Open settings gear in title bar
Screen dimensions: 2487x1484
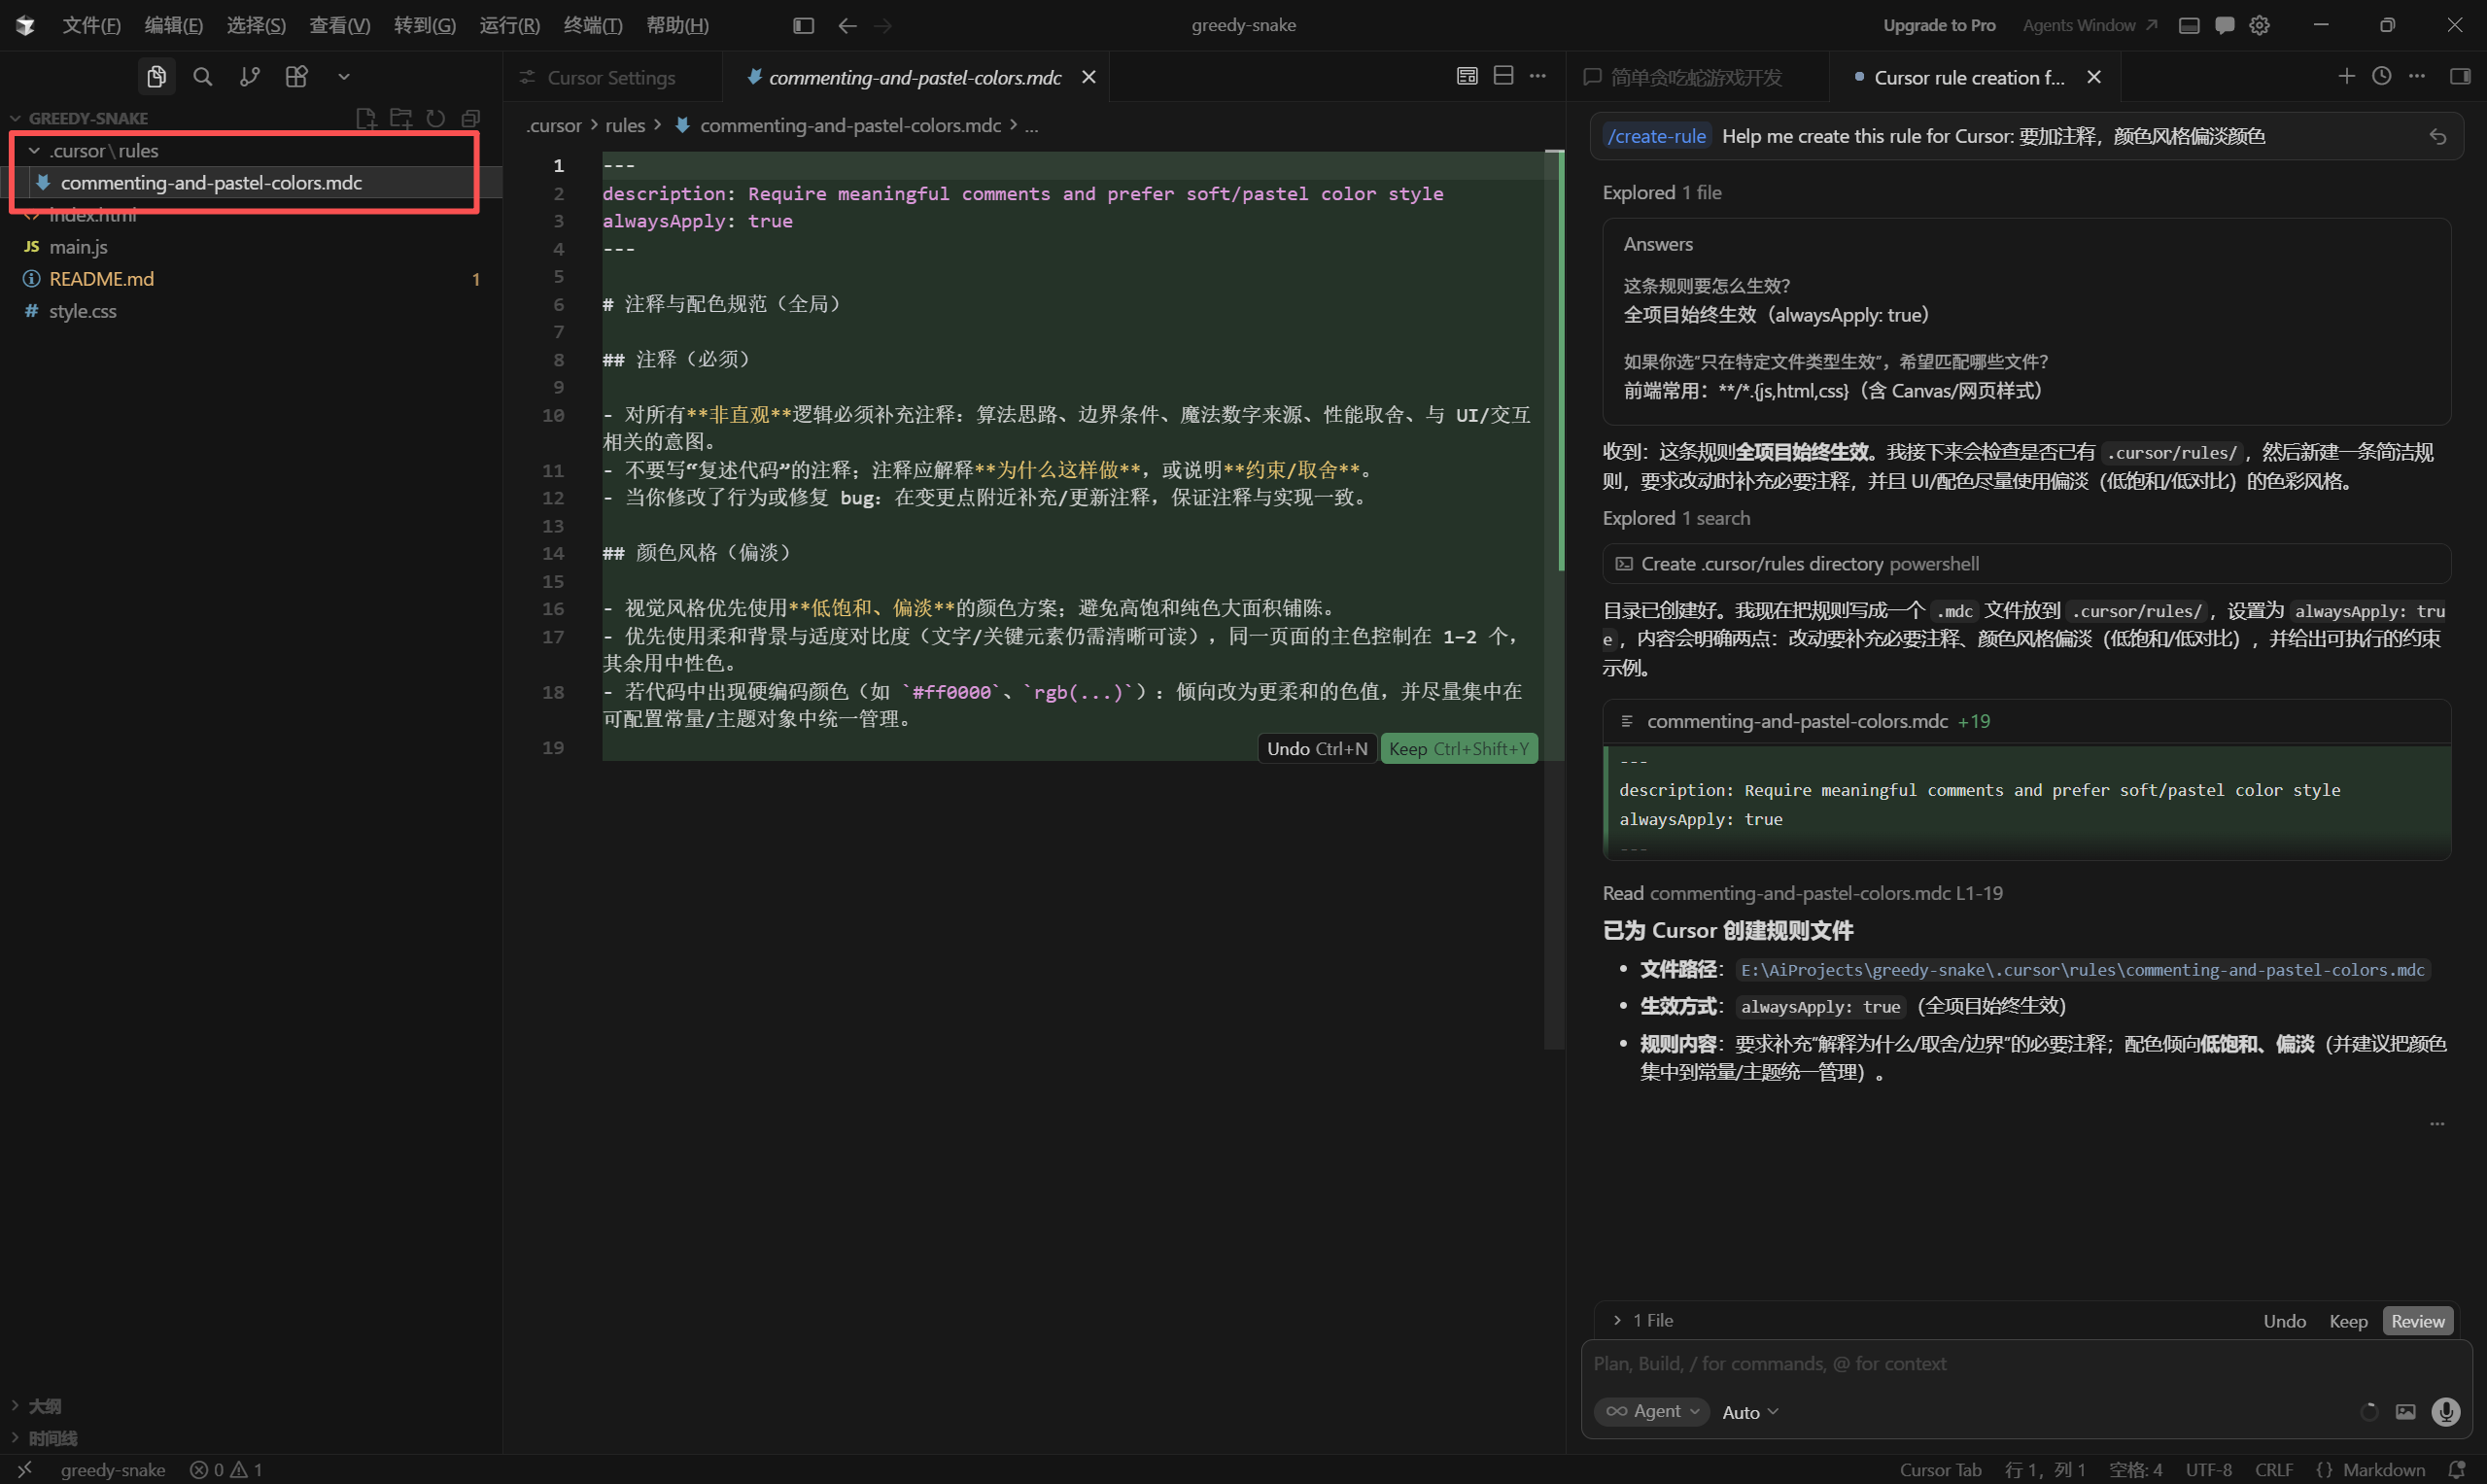point(2259,25)
